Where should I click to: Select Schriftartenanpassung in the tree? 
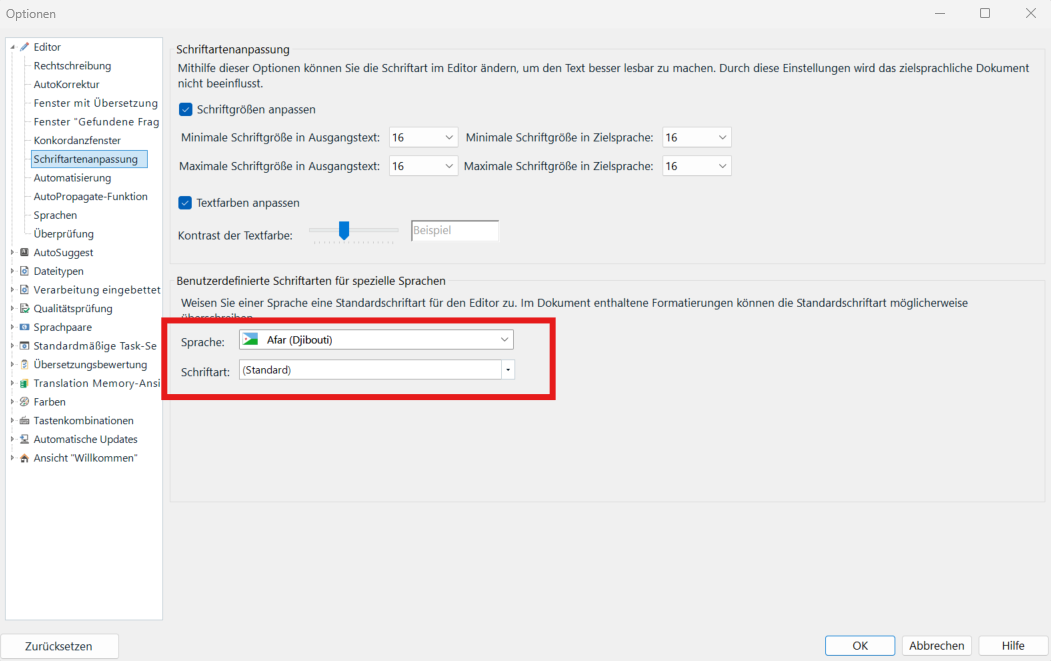[x=89, y=159]
